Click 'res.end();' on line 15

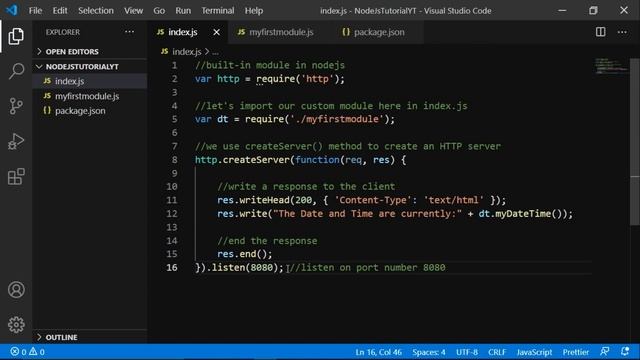244,254
